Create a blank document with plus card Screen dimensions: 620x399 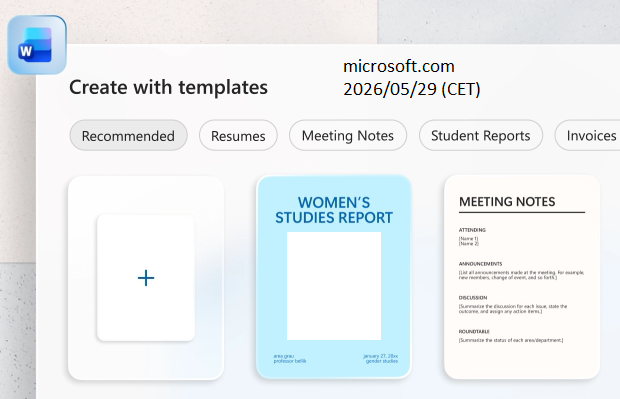coord(146,278)
